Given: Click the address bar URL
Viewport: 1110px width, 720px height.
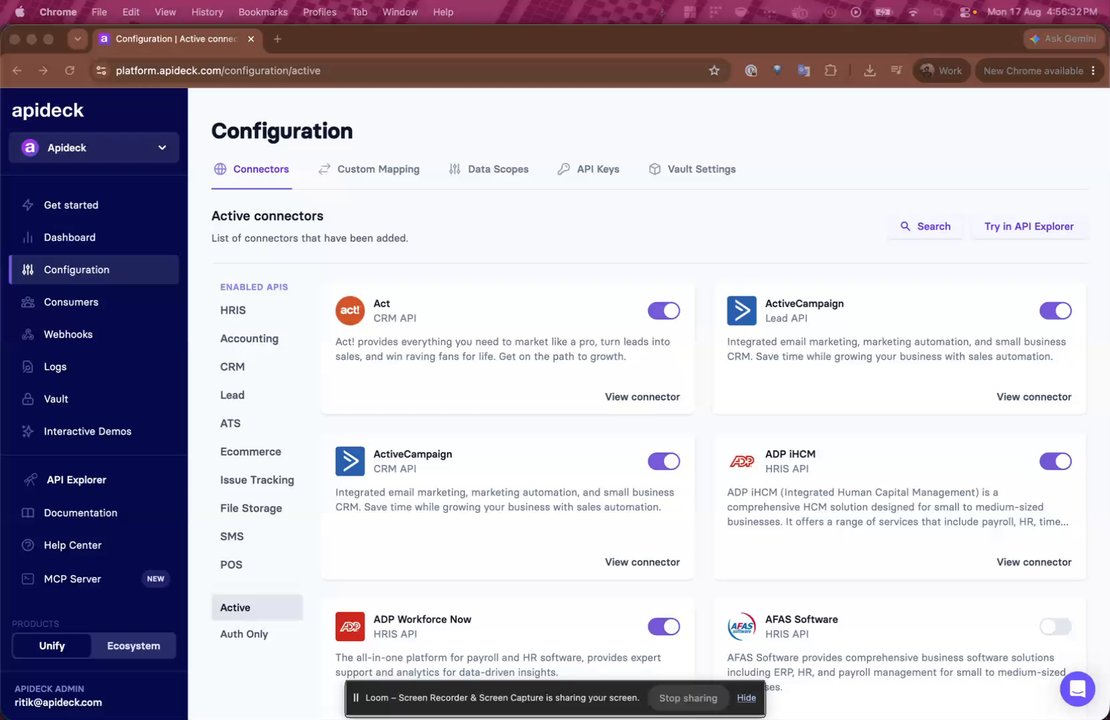Looking at the screenshot, I should click(218, 71).
